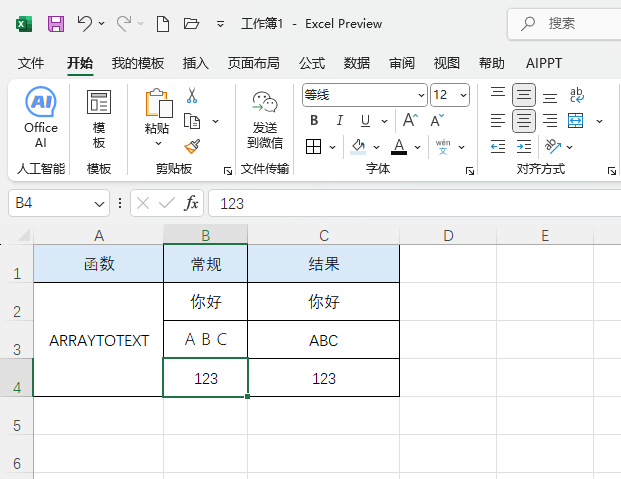The width and height of the screenshot is (621, 479).
Task: Switch to the 公式 tab
Action: coord(312,63)
